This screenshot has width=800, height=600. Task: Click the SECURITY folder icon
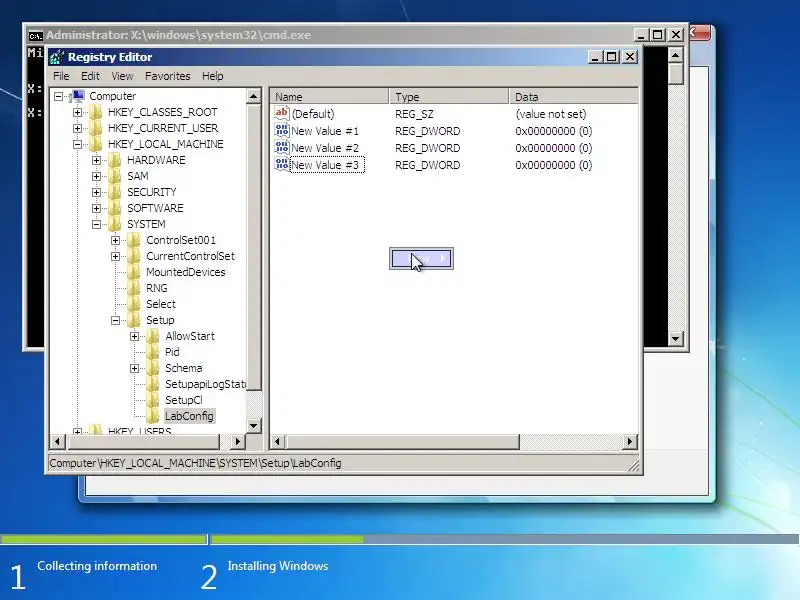(x=115, y=192)
